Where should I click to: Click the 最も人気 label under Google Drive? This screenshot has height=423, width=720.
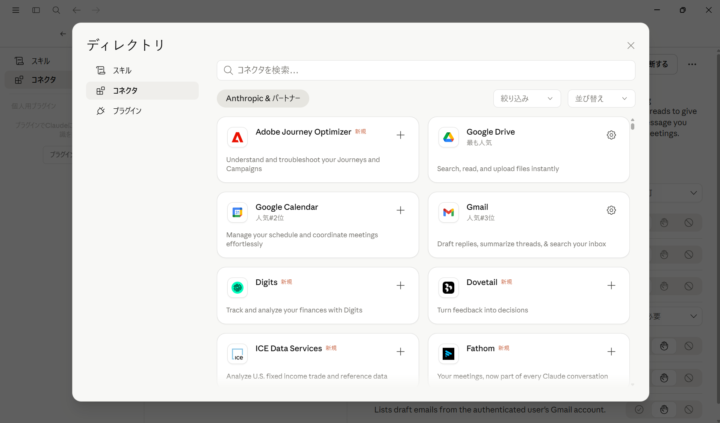click(x=479, y=143)
